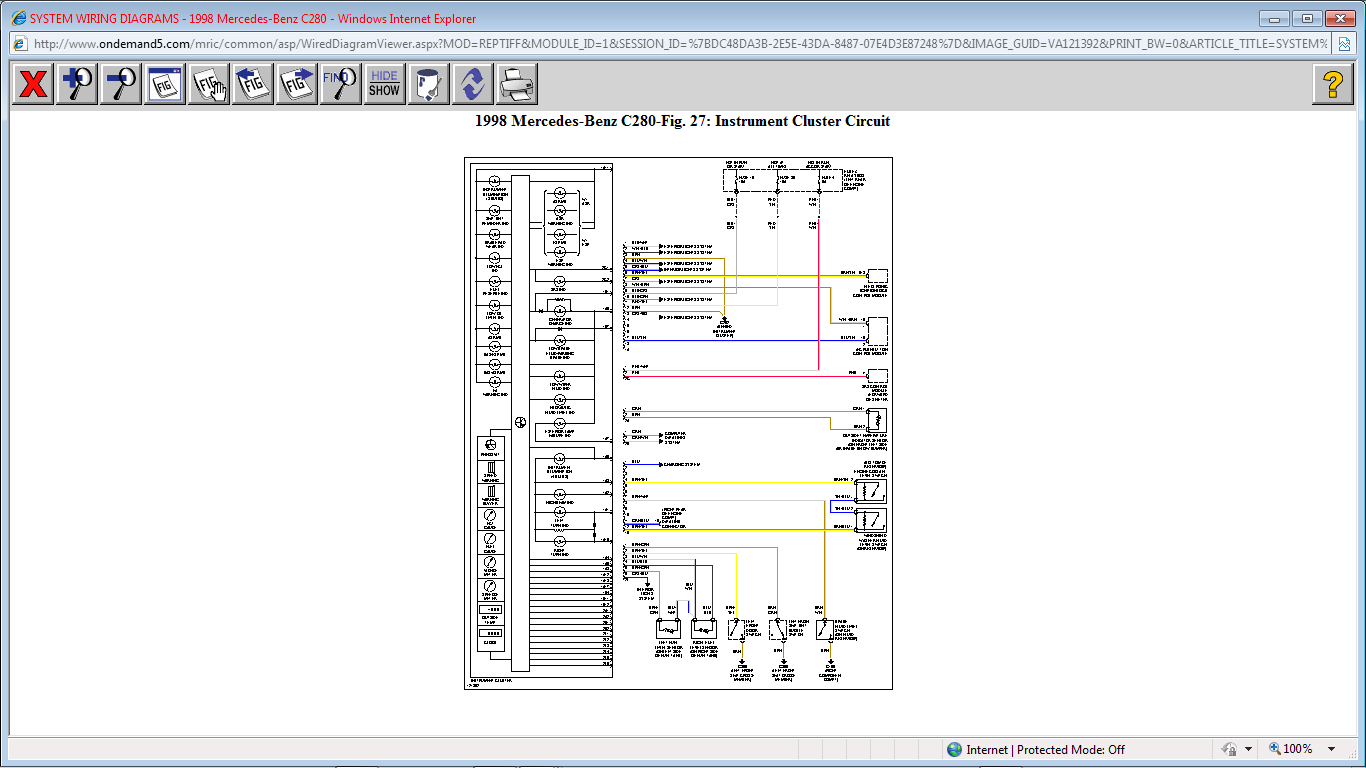Click the Instrument Cluster wiring diagram image
1366x768 pixels.
coord(678,423)
